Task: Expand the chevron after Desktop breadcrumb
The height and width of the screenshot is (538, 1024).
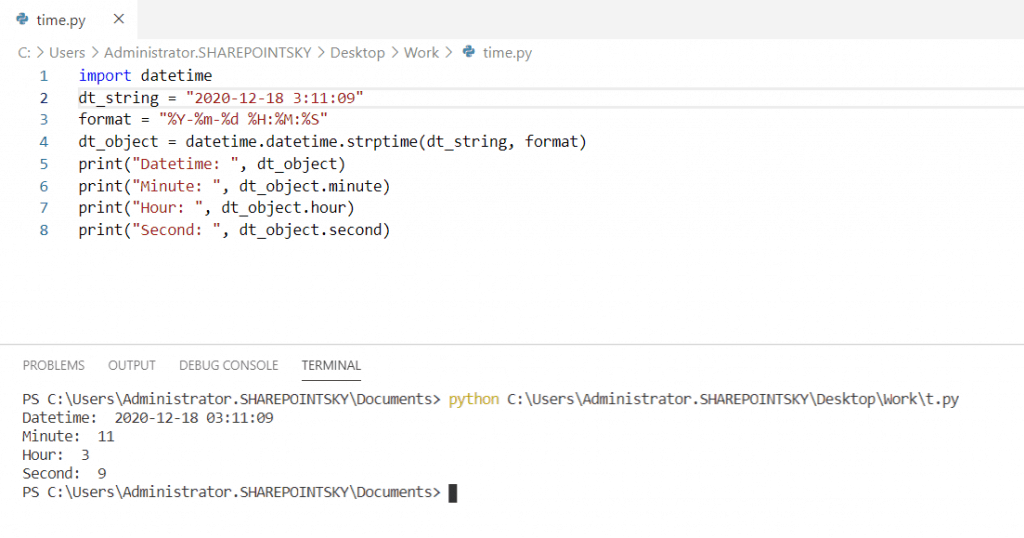Action: [394, 52]
